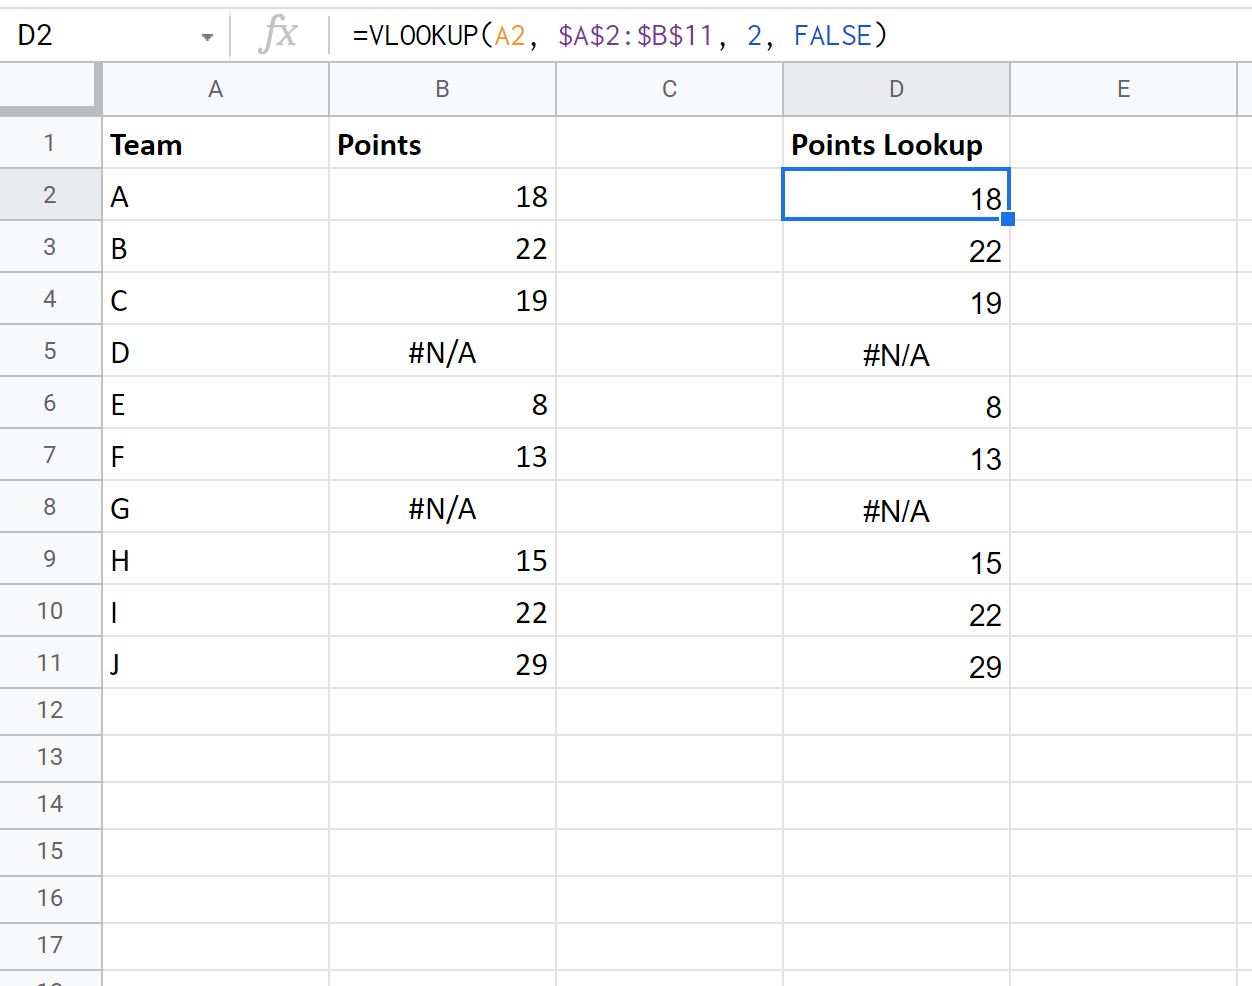The image size is (1252, 986).
Task: Click lookup value 13 in column D
Action: coord(896,455)
